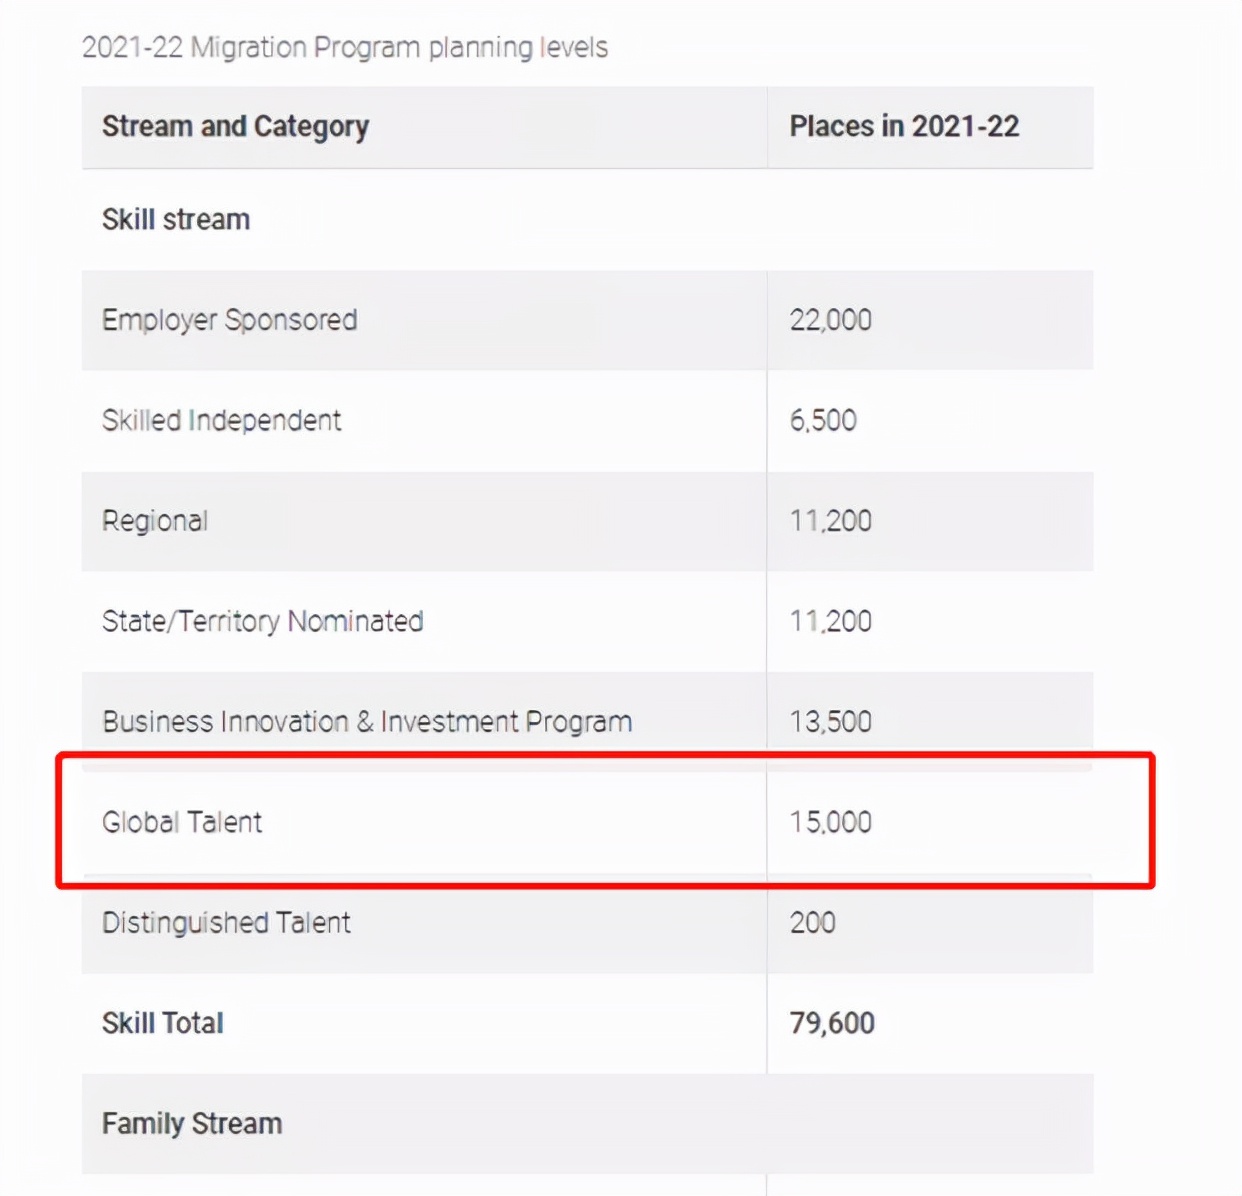Click the Regional 11,200 places value
The image size is (1242, 1196).
pos(830,521)
